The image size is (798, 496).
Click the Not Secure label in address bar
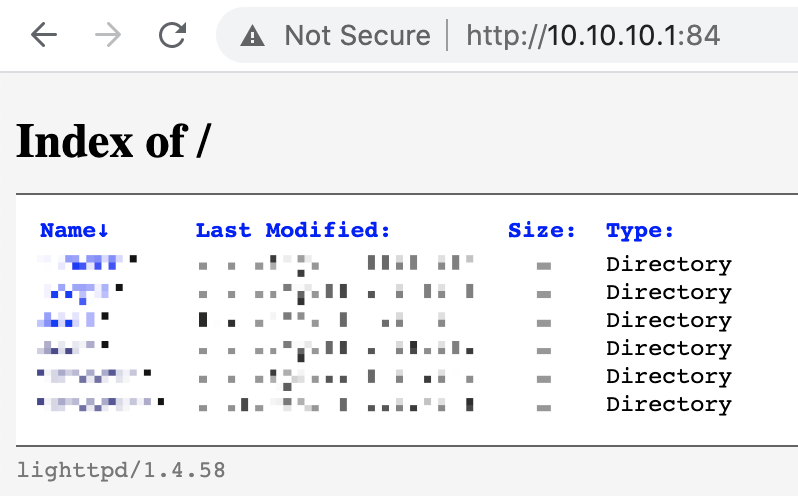357,36
